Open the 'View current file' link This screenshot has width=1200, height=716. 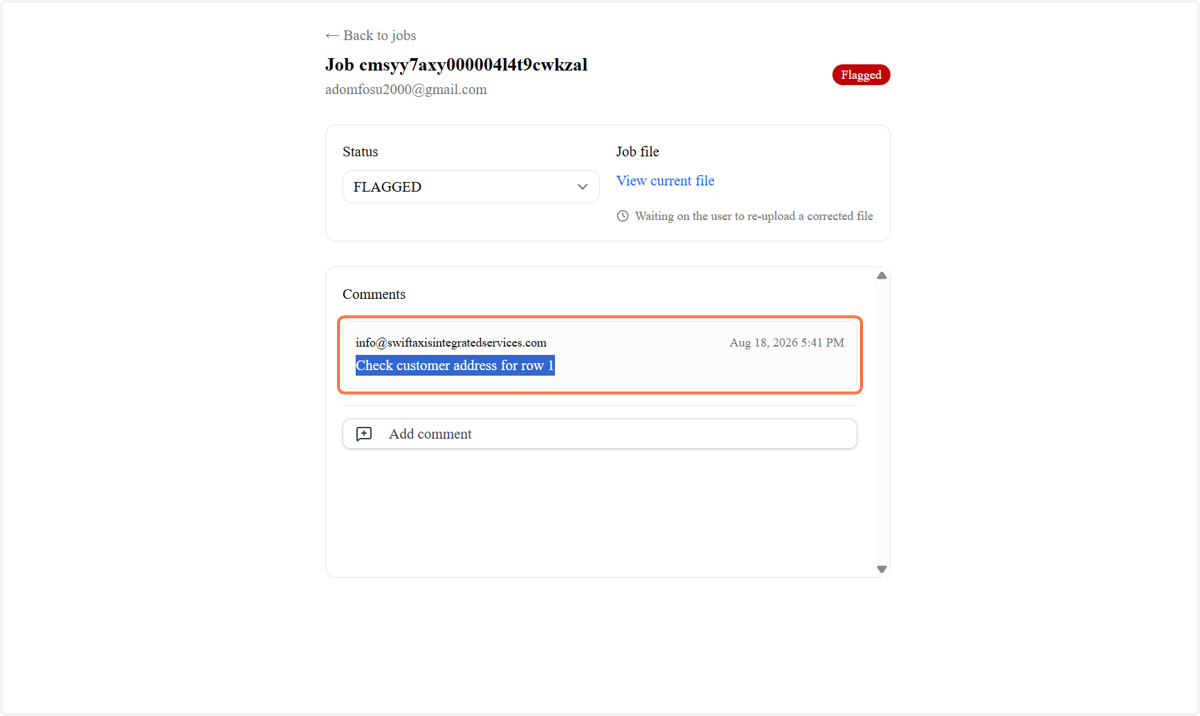(665, 181)
